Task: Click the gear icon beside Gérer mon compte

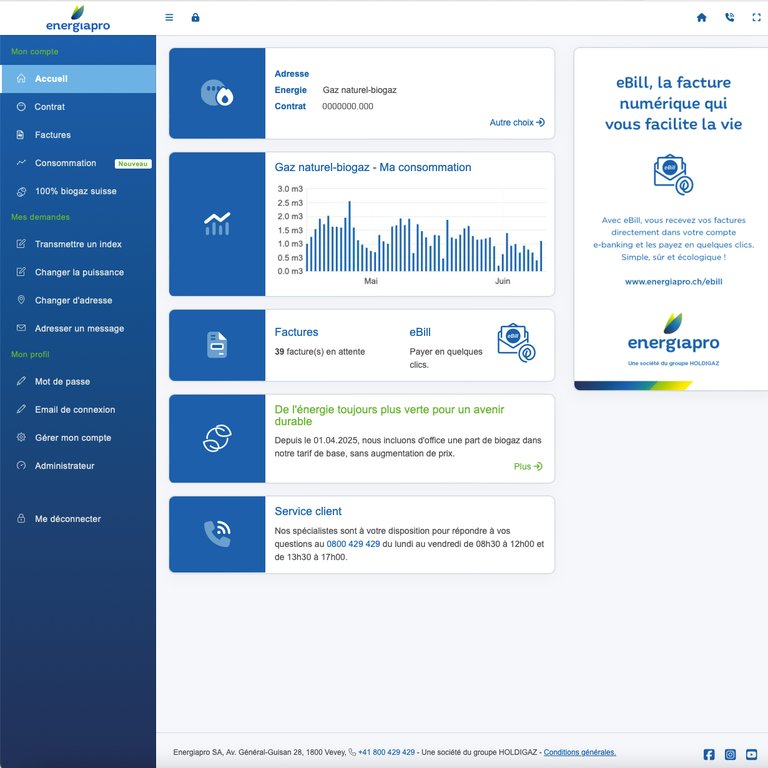Action: 21,437
